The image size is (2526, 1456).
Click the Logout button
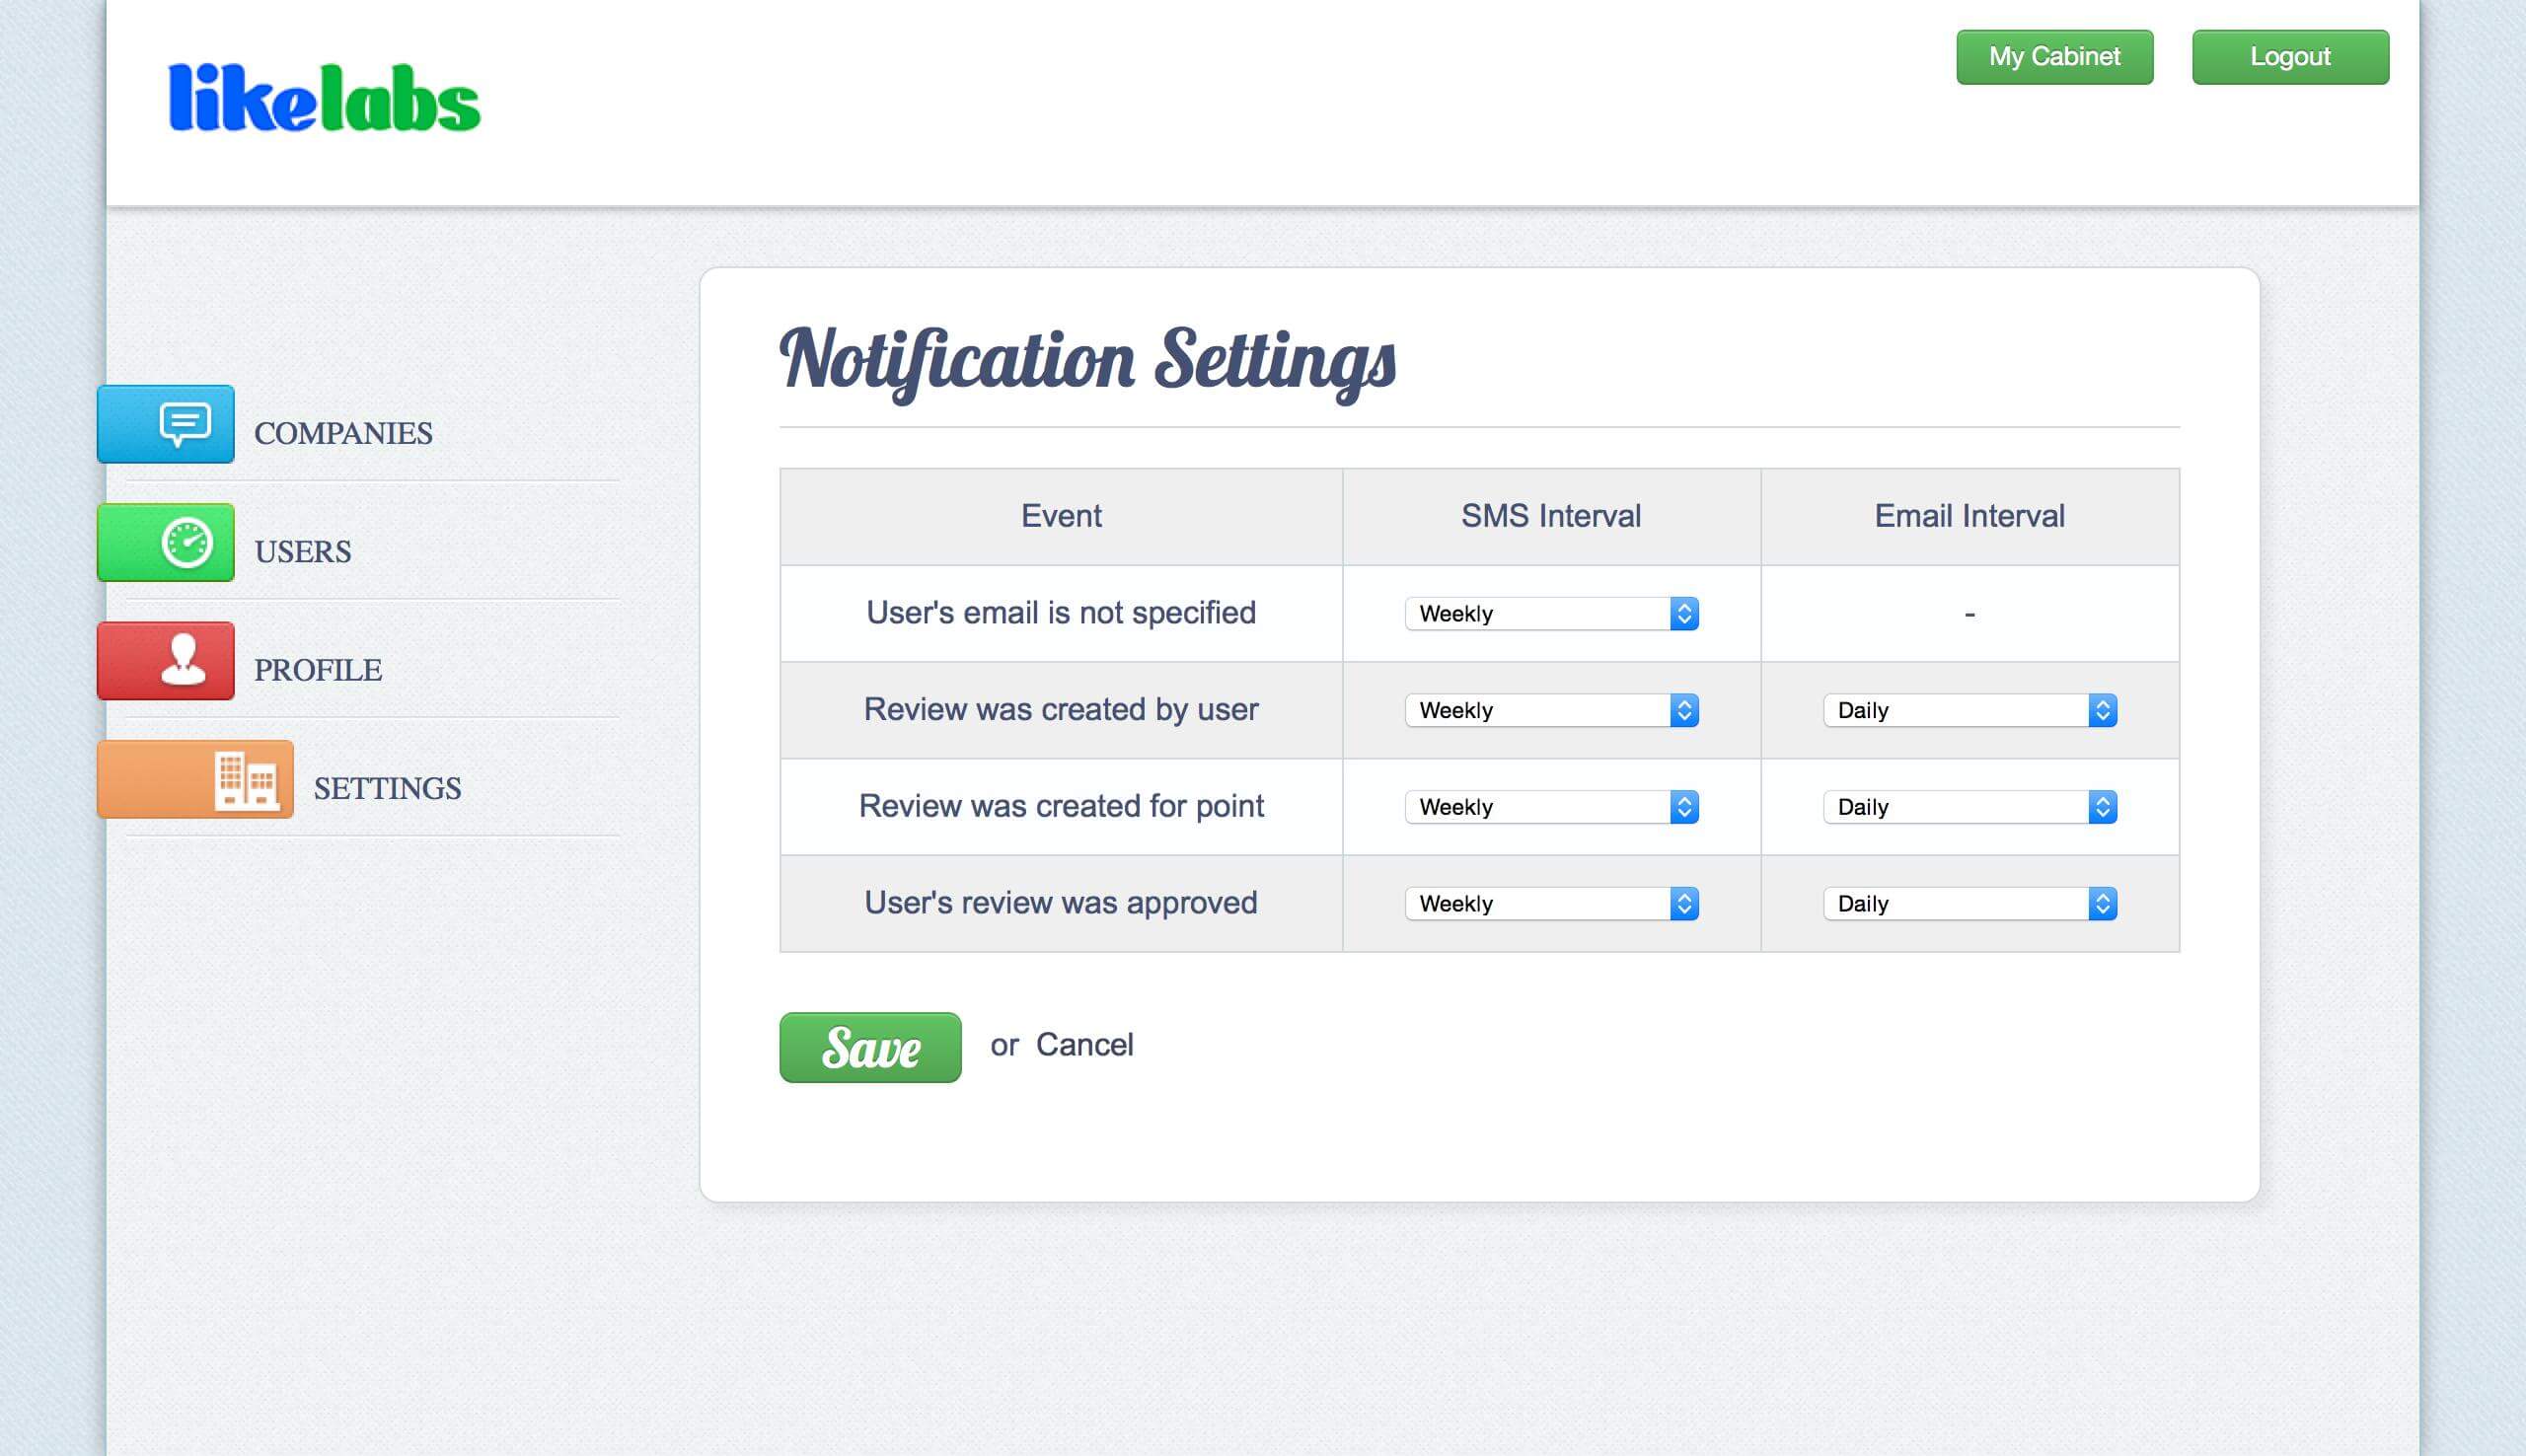tap(2290, 57)
